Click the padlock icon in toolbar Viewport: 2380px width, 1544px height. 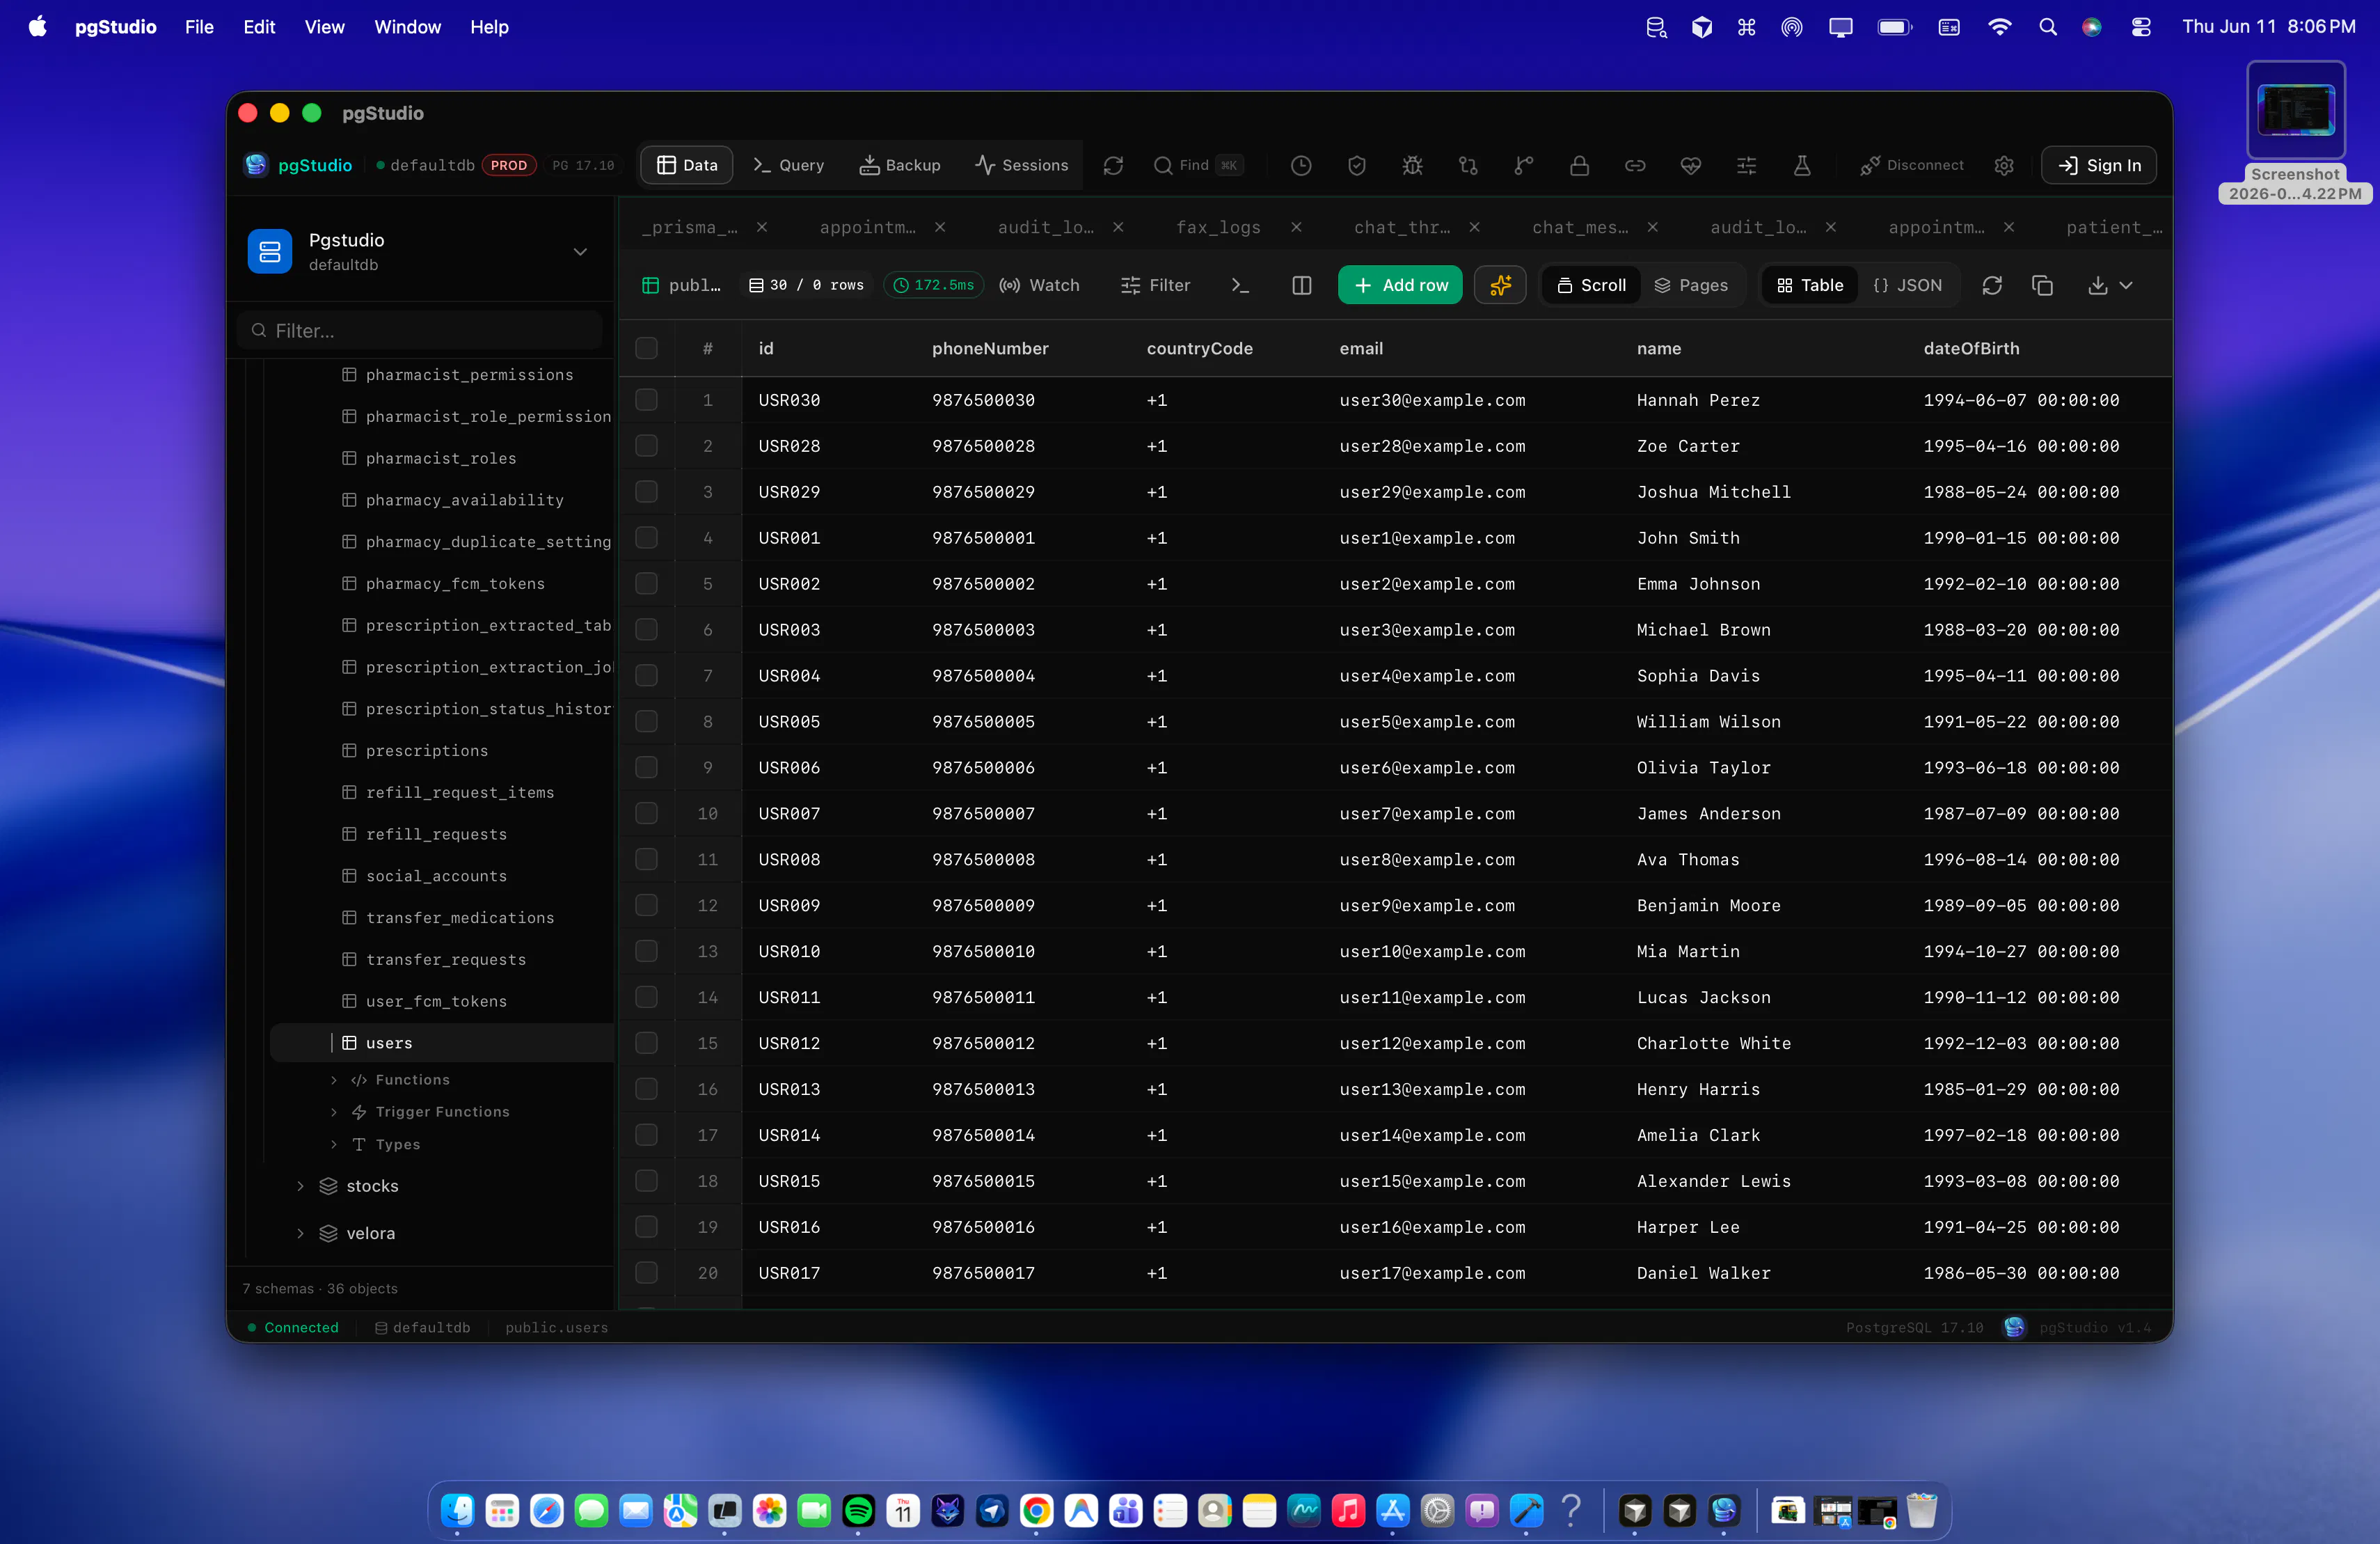coord(1579,165)
